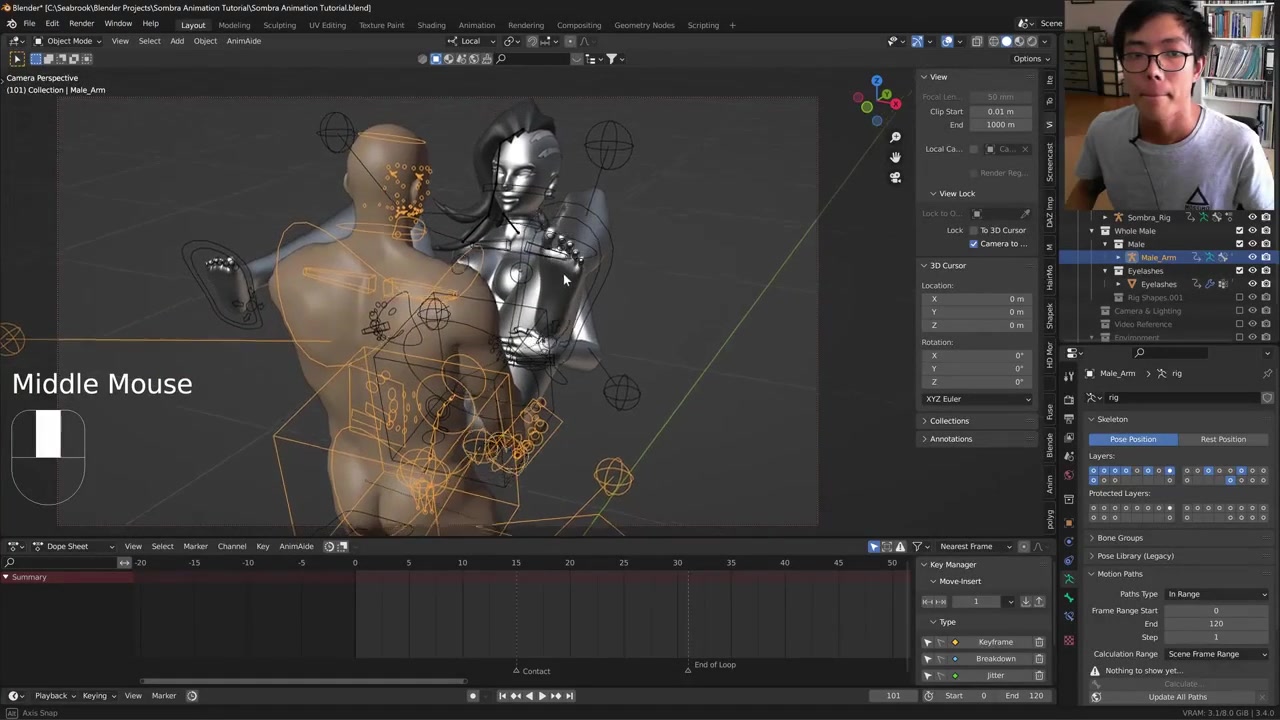Click the Contact timeline marker
1280x720 pixels.
[x=517, y=671]
